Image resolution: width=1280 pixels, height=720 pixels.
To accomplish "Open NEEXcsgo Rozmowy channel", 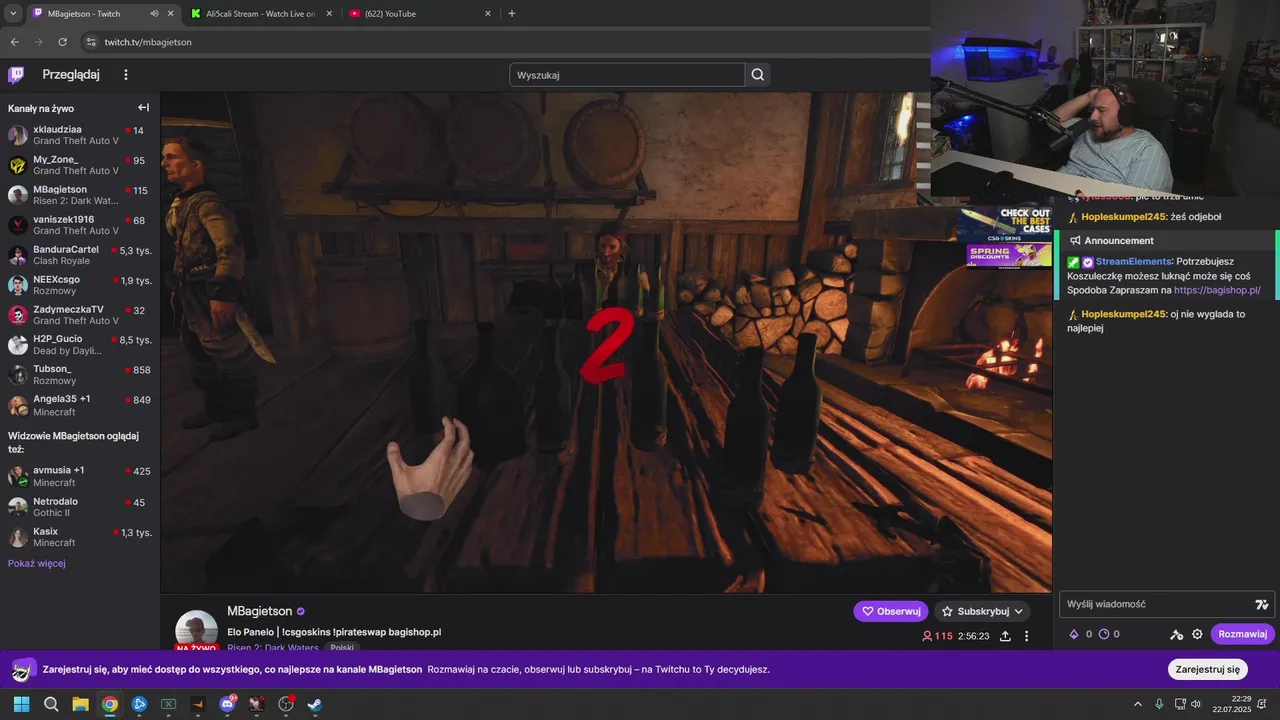I will point(80,285).
